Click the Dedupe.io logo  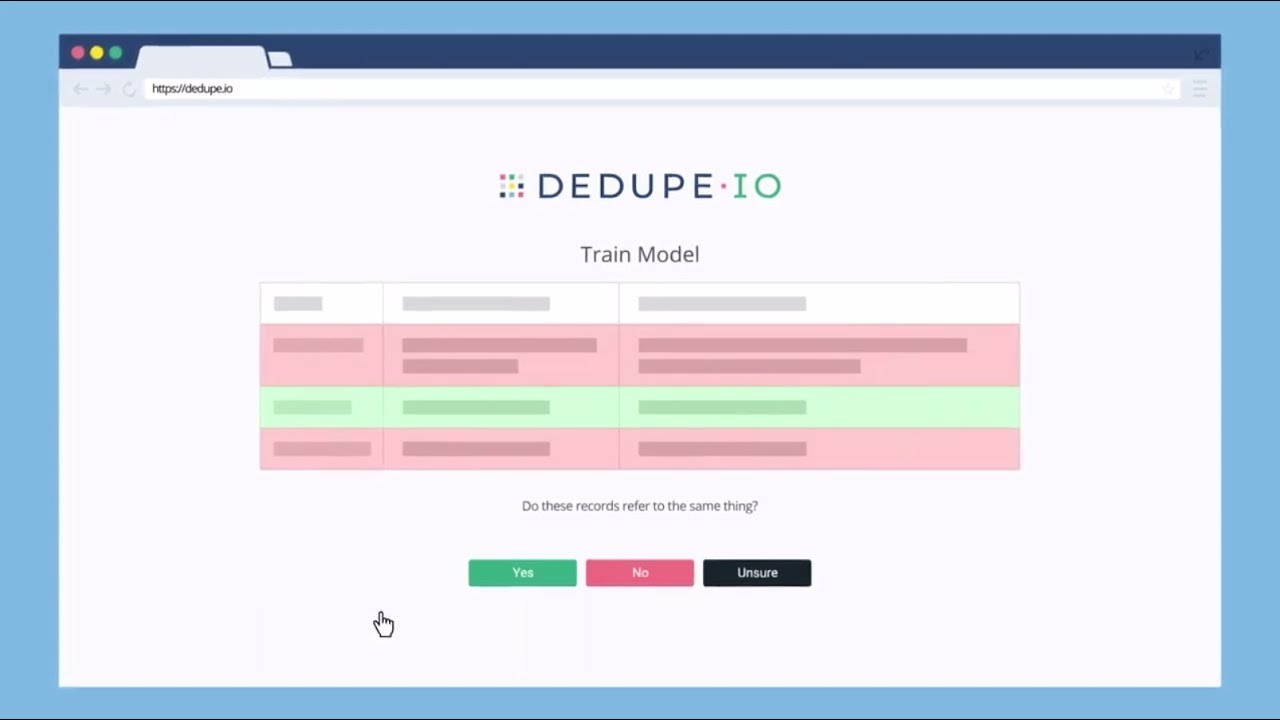pyautogui.click(x=640, y=186)
